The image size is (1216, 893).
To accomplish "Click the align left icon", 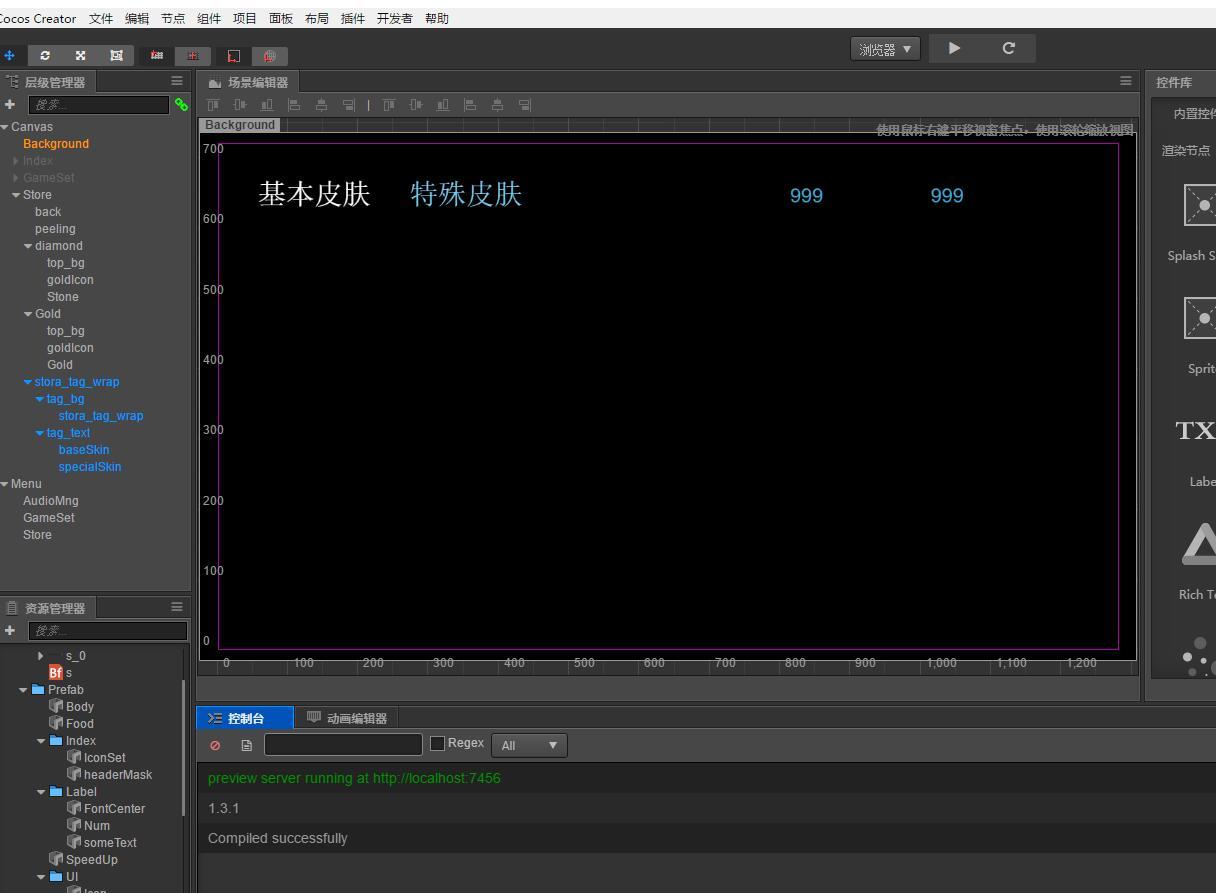I will click(x=294, y=104).
